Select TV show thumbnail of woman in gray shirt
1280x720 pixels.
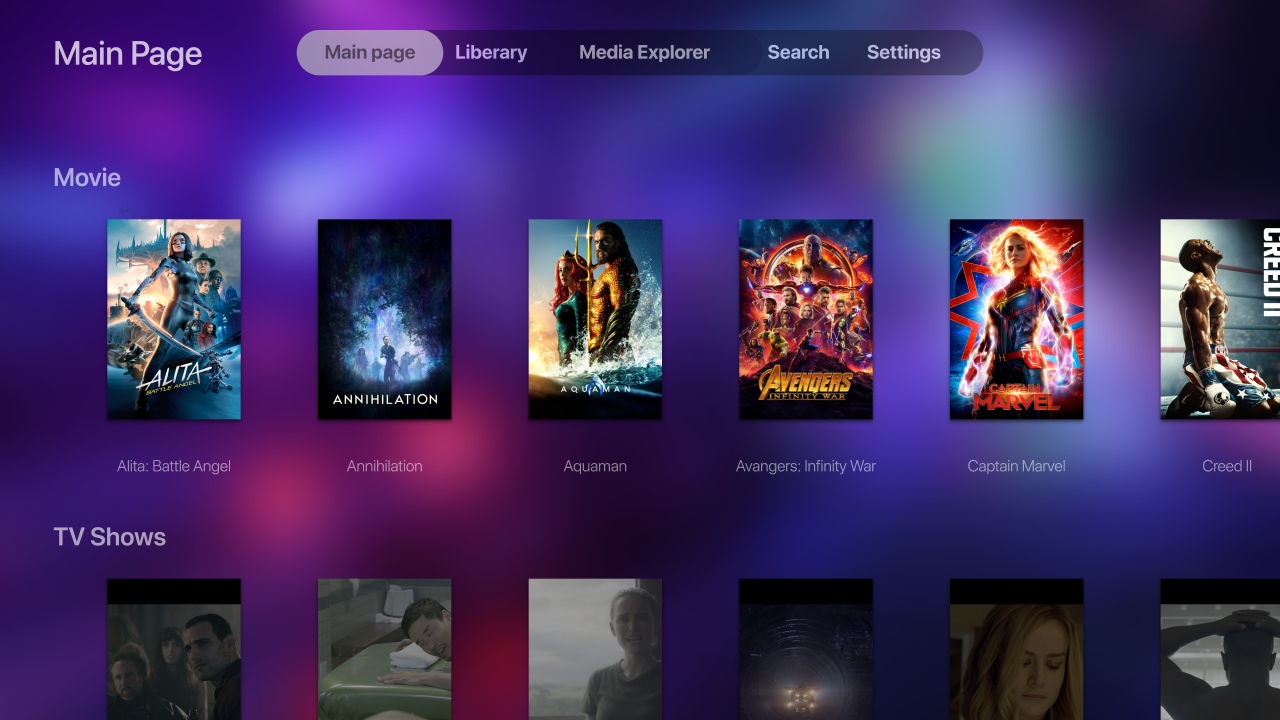tap(595, 649)
